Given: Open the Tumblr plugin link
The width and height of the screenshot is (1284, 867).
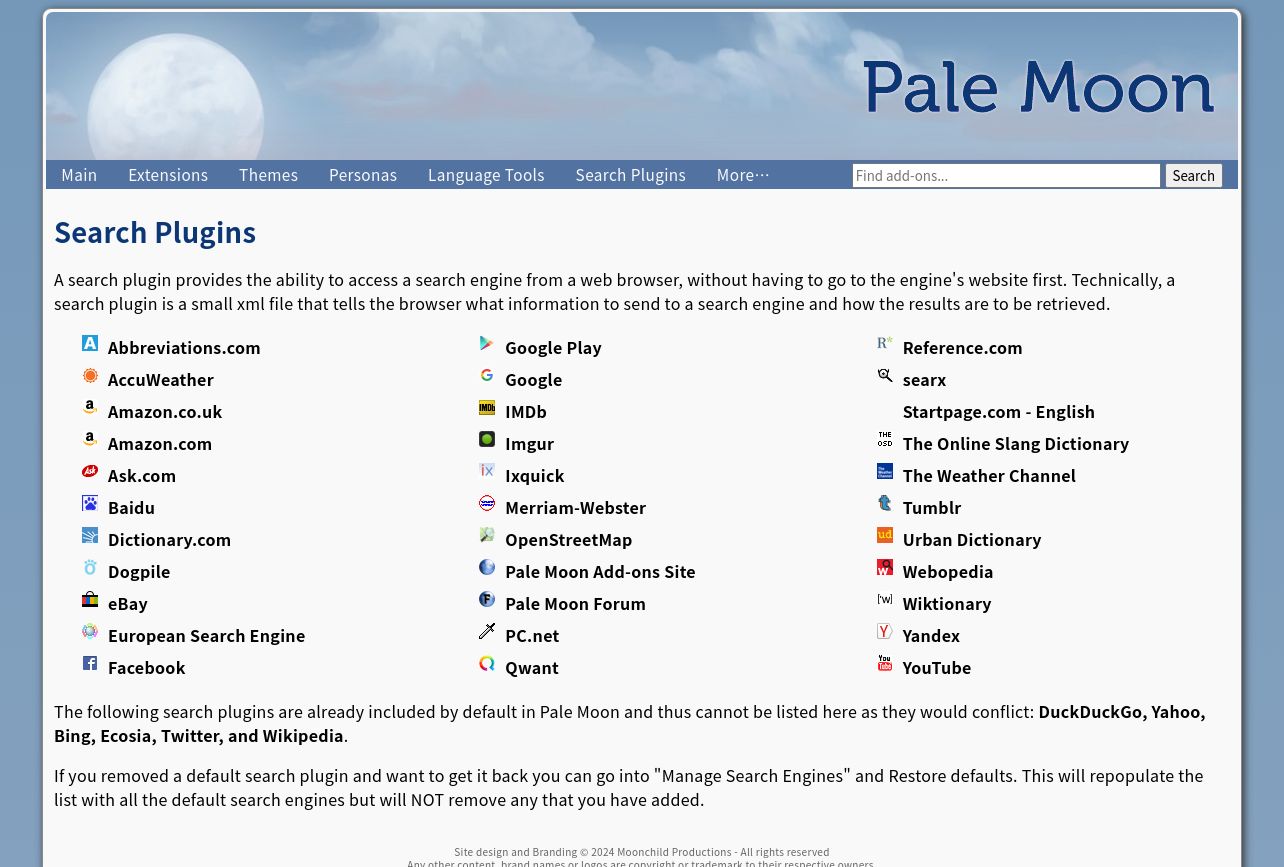Looking at the screenshot, I should point(931,508).
